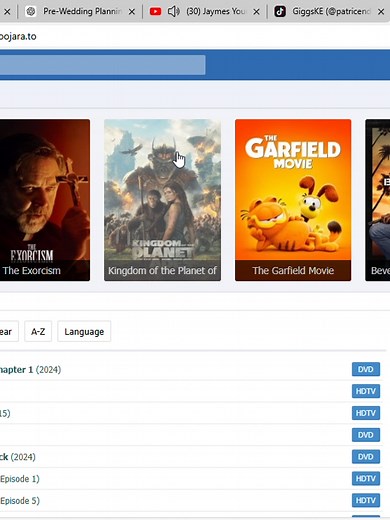The width and height of the screenshot is (390, 520).
Task: Click The Exorcism title caption
Action: click(32, 270)
